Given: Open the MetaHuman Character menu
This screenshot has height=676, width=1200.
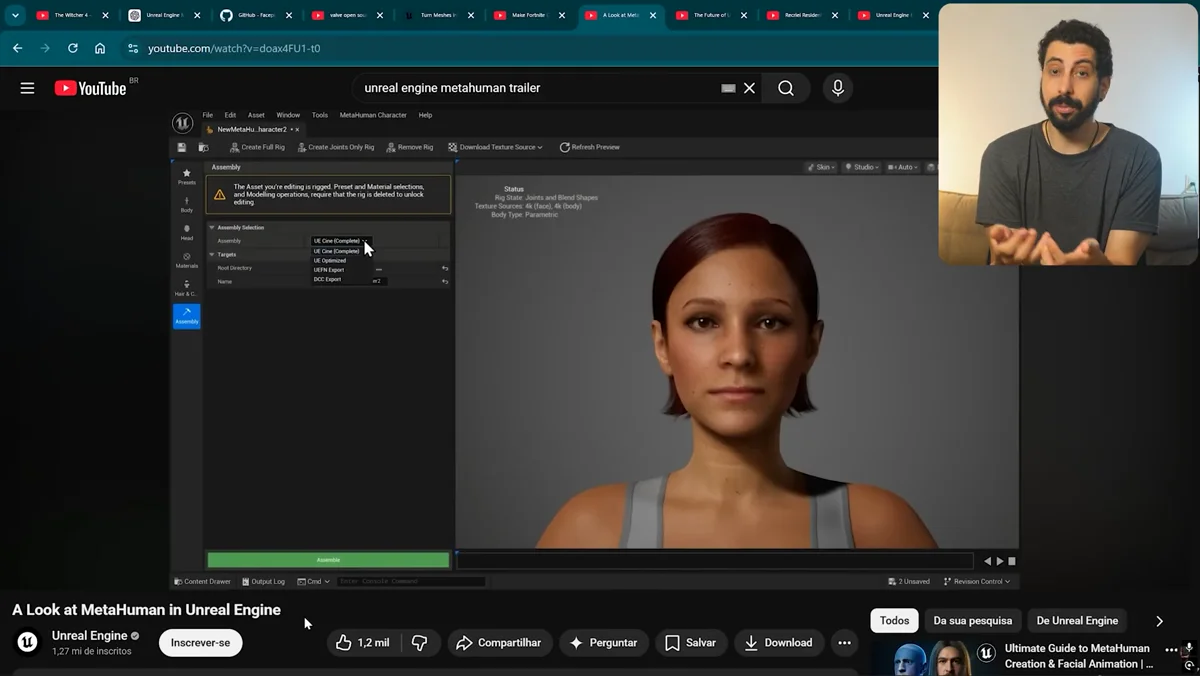Looking at the screenshot, I should [373, 115].
